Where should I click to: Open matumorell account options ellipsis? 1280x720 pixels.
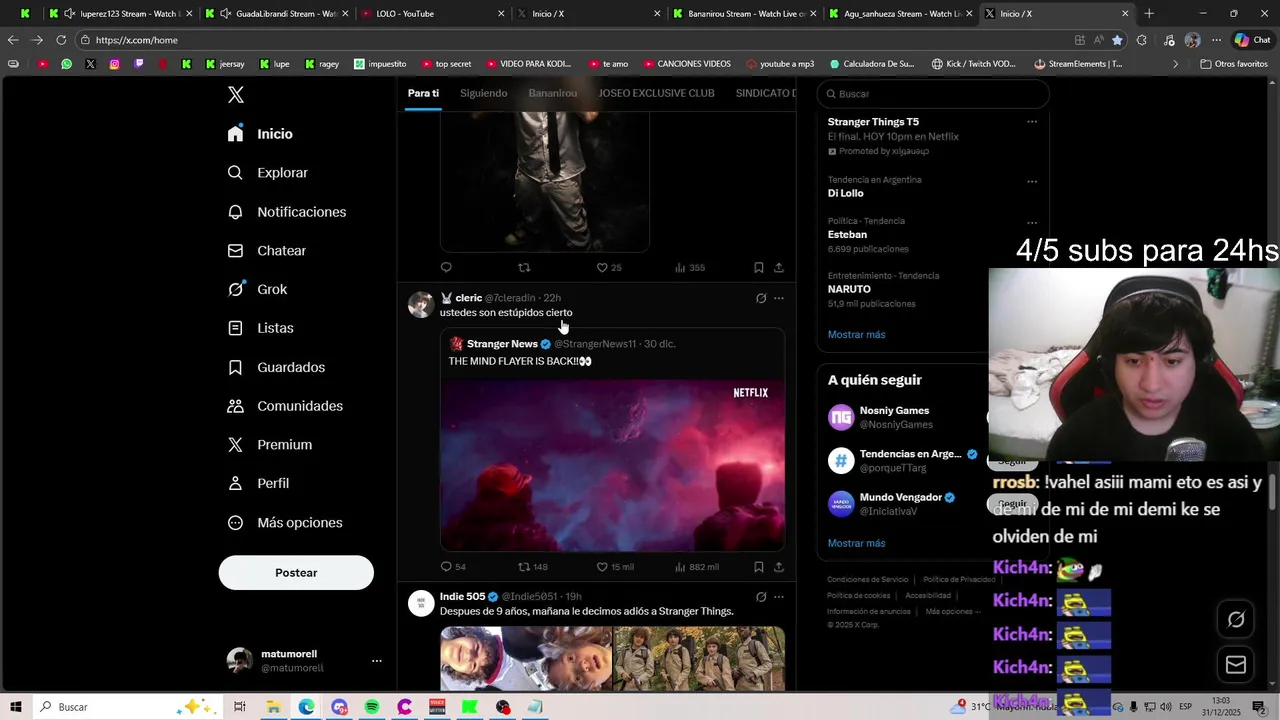coord(377,661)
